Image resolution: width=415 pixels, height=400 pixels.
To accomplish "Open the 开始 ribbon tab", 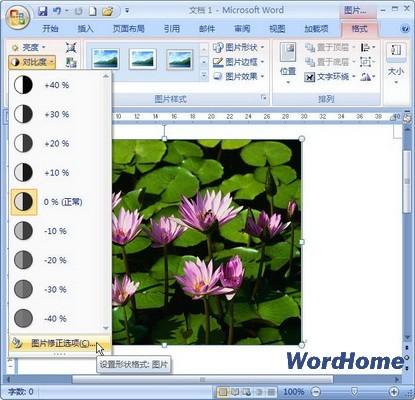I will pyautogui.click(x=50, y=29).
